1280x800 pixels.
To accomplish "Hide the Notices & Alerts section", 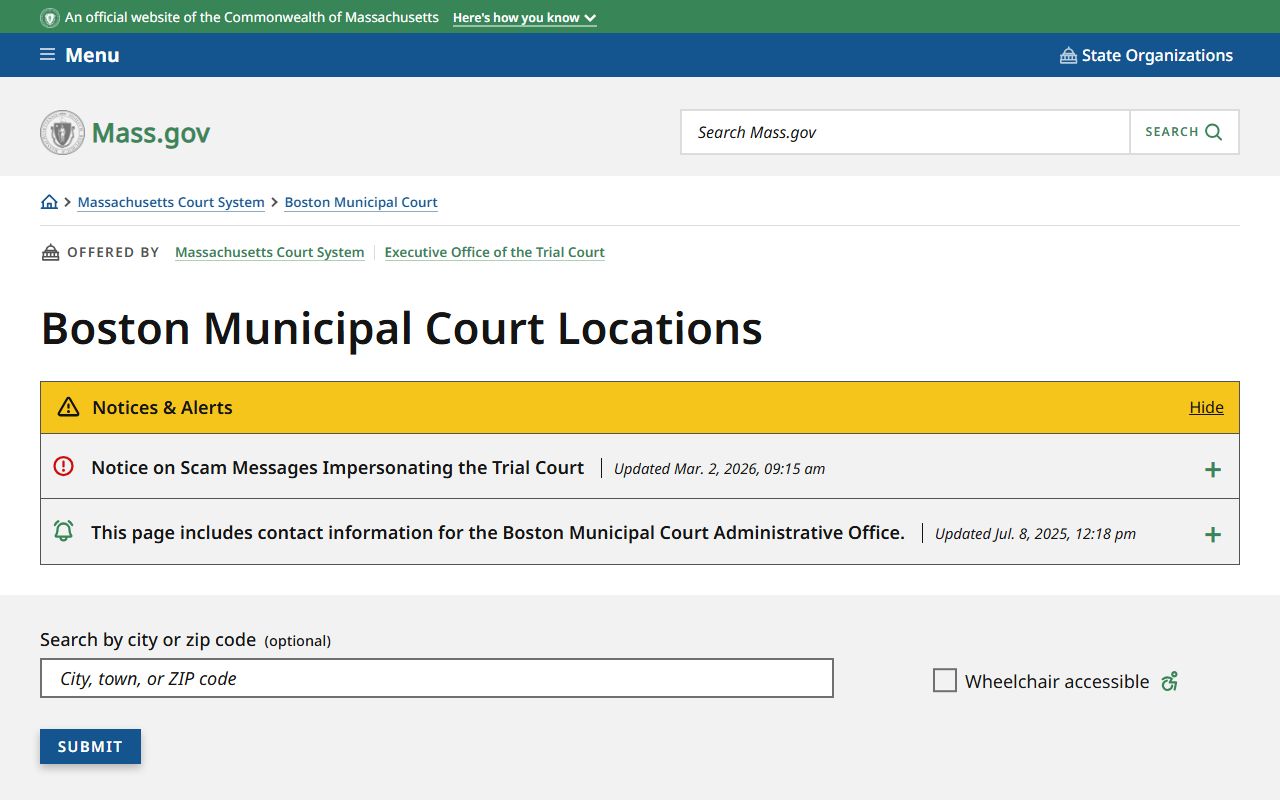I will tap(1206, 407).
